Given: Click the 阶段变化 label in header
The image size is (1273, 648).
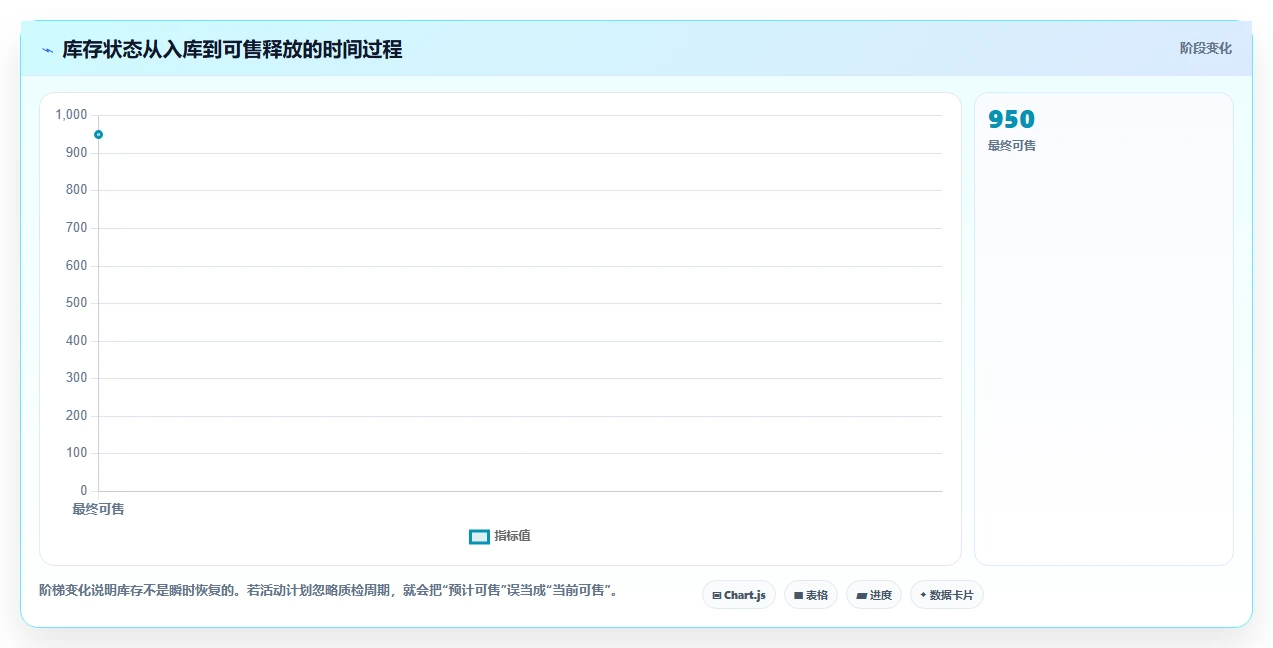Looking at the screenshot, I should 1205,48.
